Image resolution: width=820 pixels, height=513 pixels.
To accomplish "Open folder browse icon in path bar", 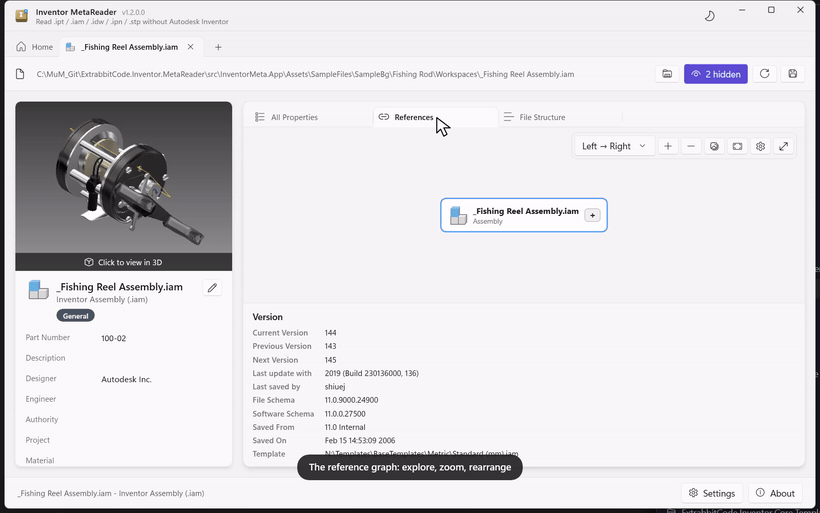I will (667, 74).
